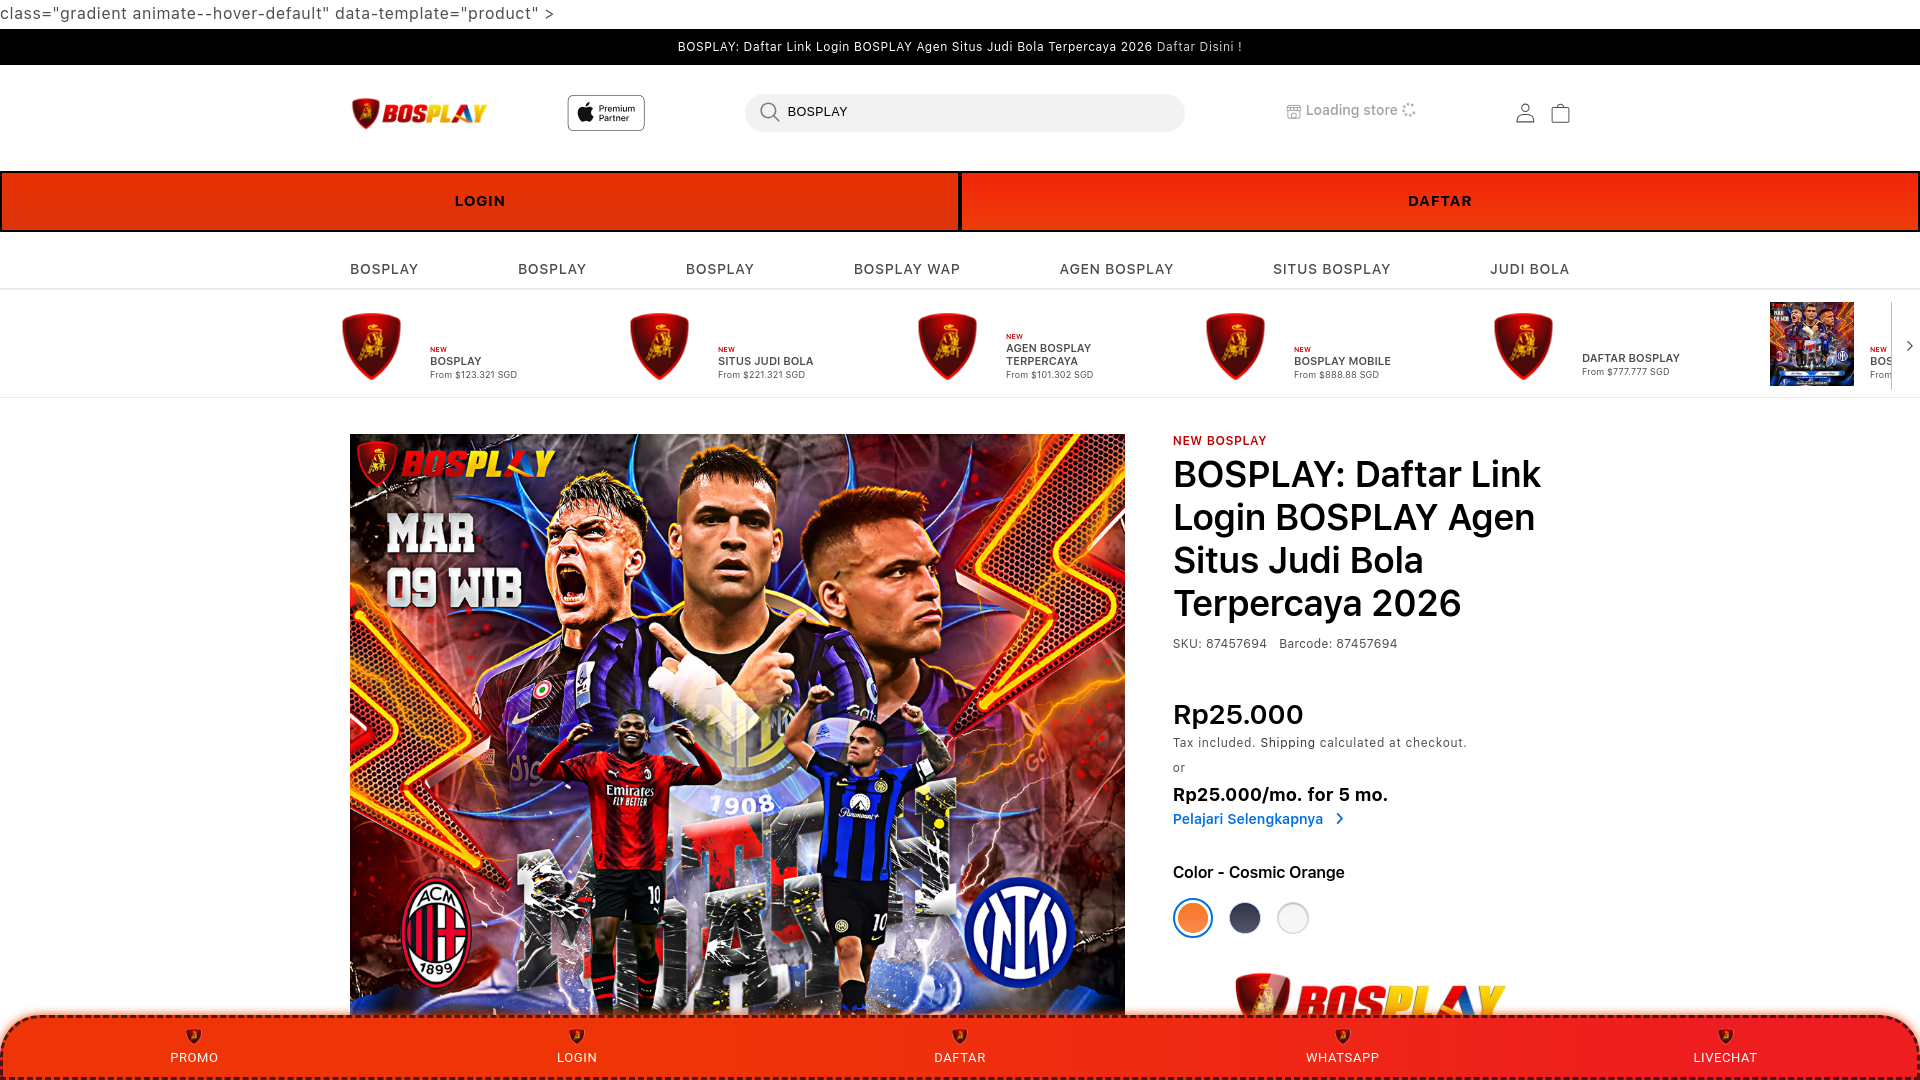
Task: Click the shield icon for SITUS JUDI BOLA
Action: [x=659, y=346]
